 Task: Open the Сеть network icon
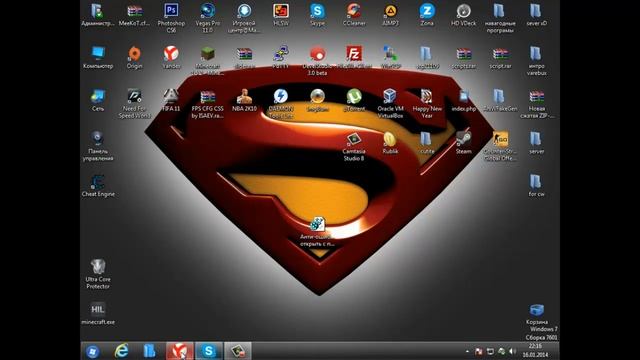pos(98,97)
